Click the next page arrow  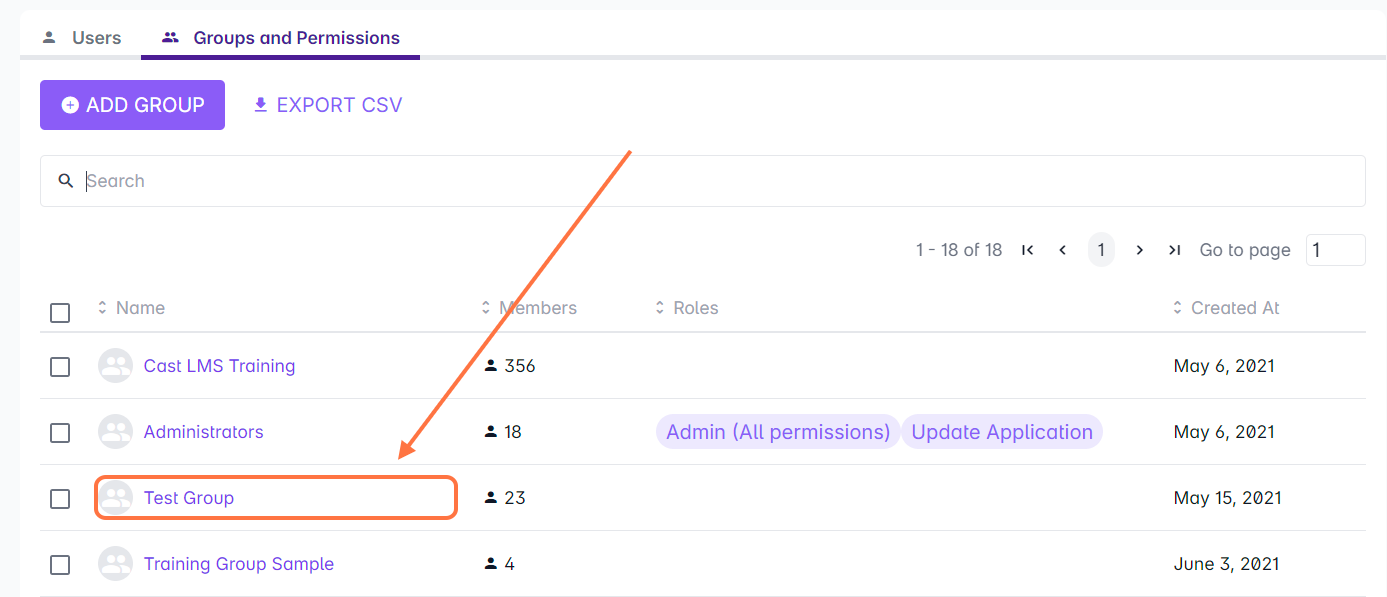pyautogui.click(x=1139, y=250)
